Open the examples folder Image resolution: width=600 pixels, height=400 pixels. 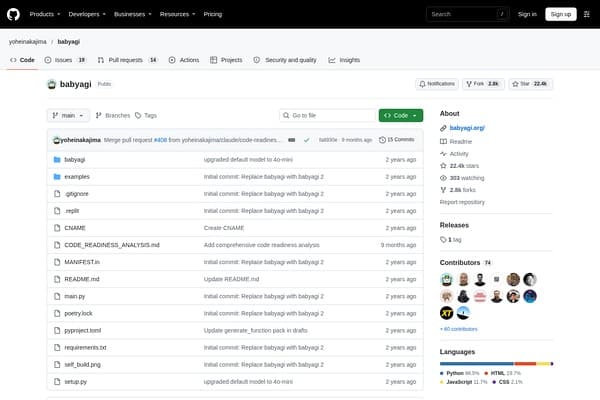click(77, 177)
